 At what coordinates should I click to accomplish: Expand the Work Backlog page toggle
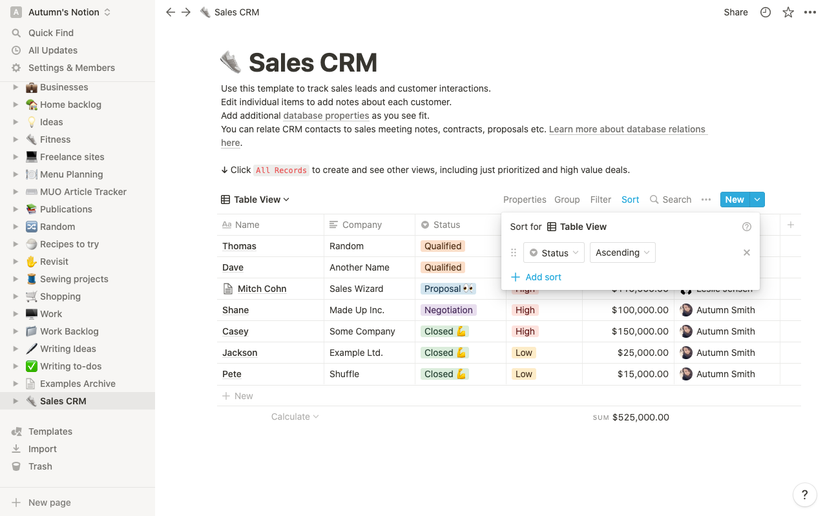tap(15, 331)
